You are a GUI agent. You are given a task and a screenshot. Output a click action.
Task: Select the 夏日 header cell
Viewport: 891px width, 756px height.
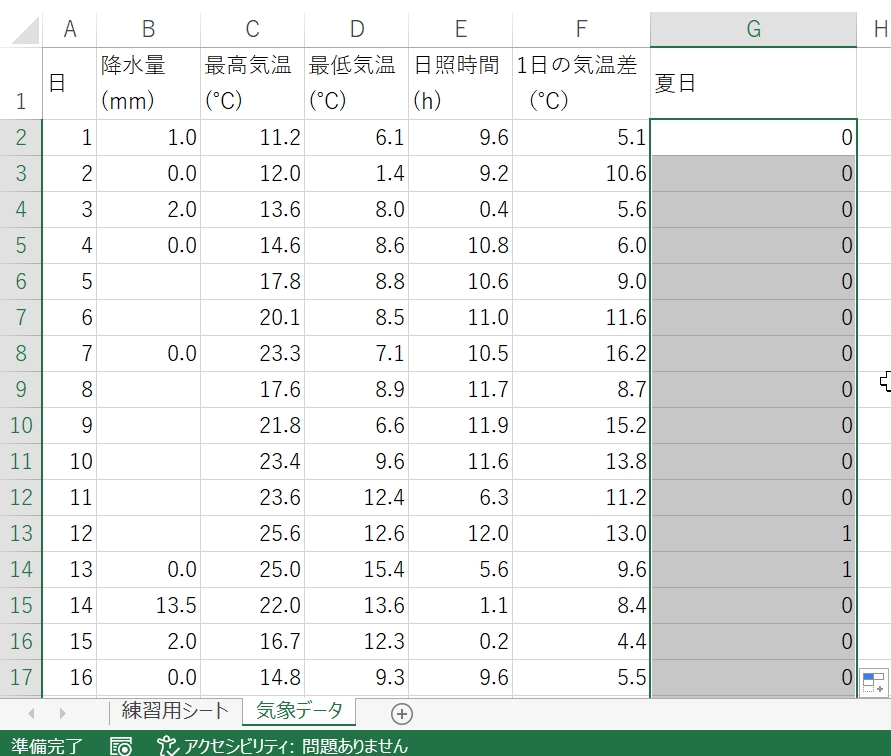pyautogui.click(x=753, y=84)
